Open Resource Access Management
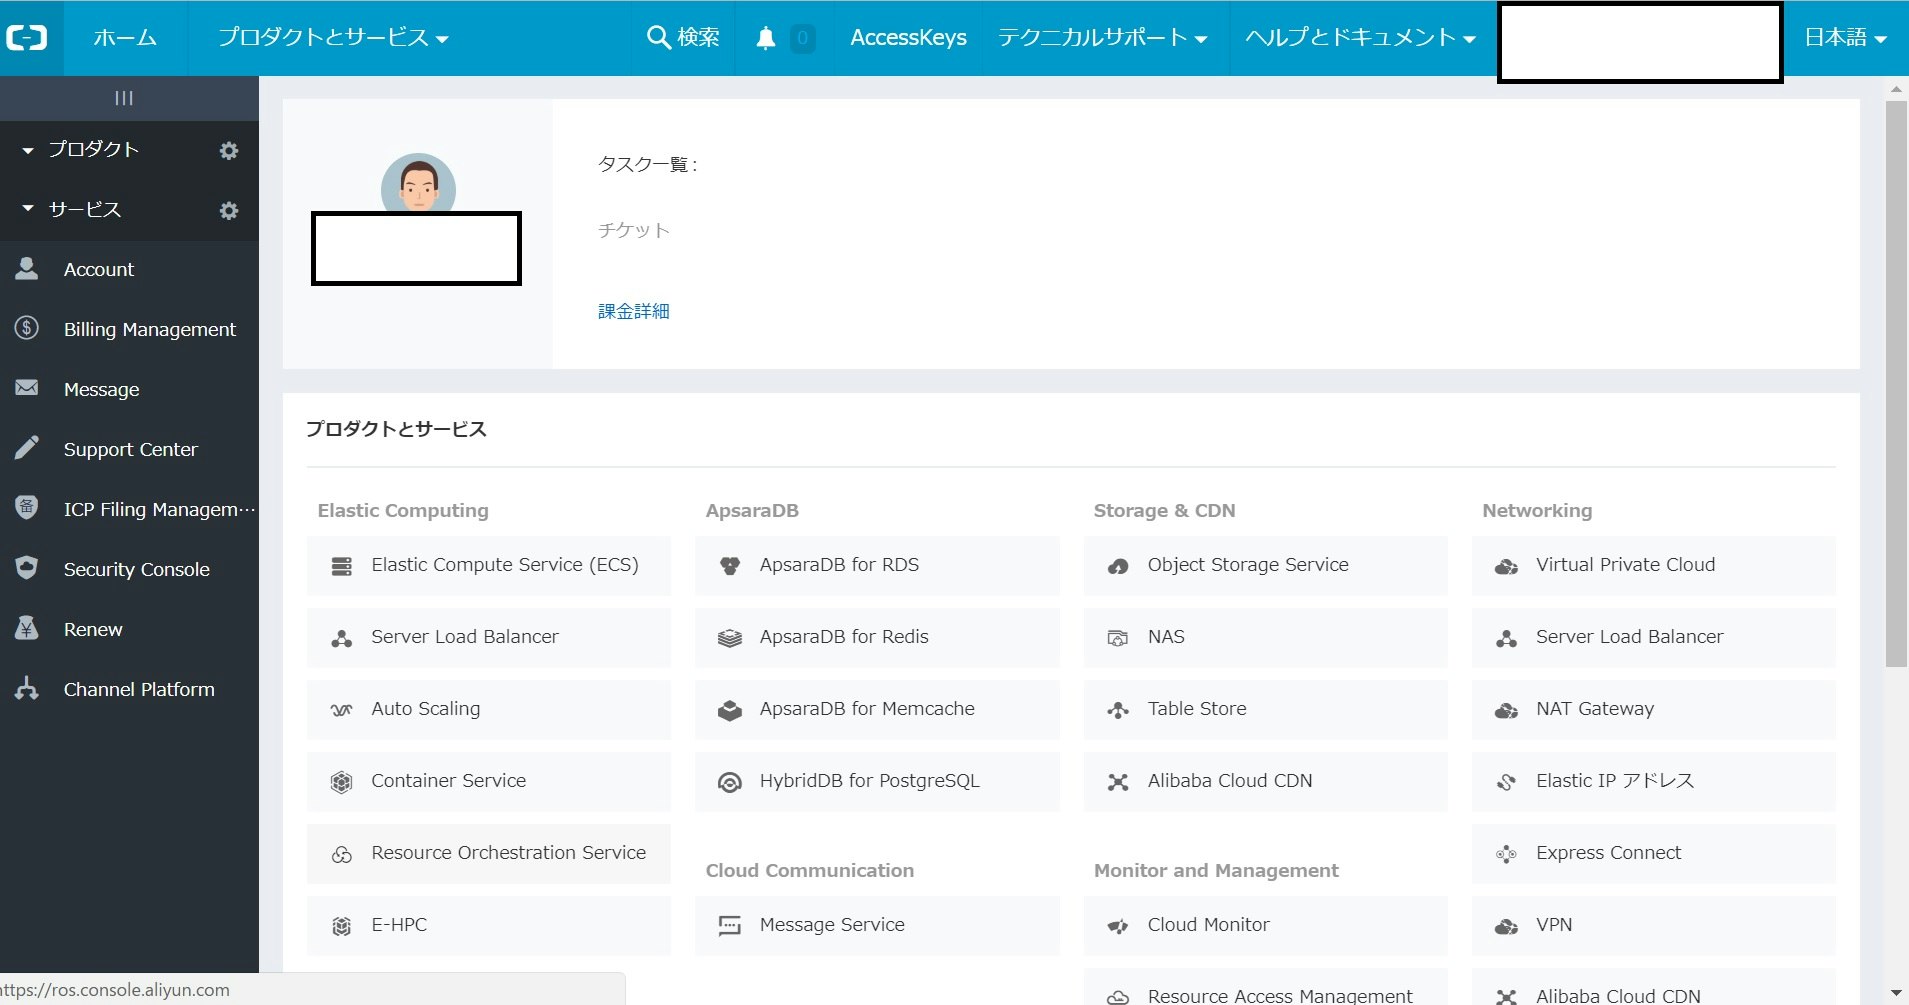The image size is (1909, 1005). [1265, 987]
